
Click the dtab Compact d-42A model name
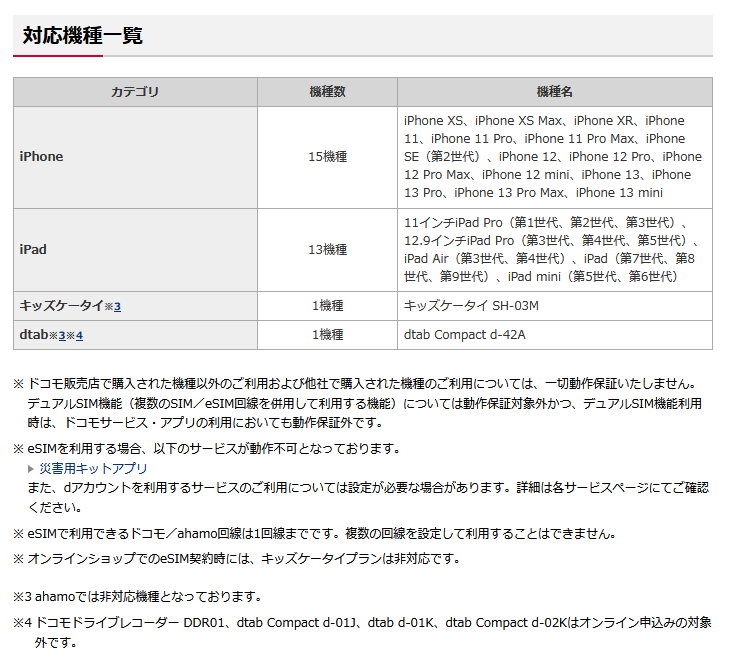point(465,335)
